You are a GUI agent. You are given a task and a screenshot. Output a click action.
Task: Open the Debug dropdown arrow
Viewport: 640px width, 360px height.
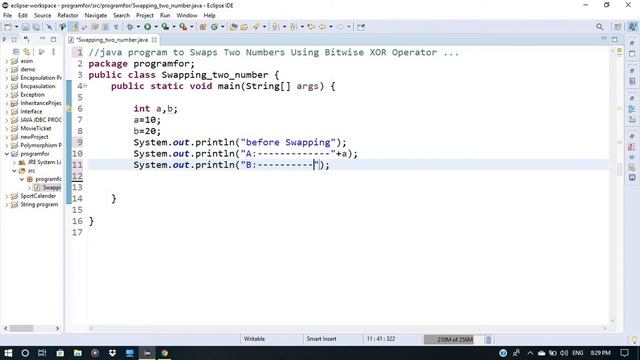pyautogui.click(x=138, y=27)
